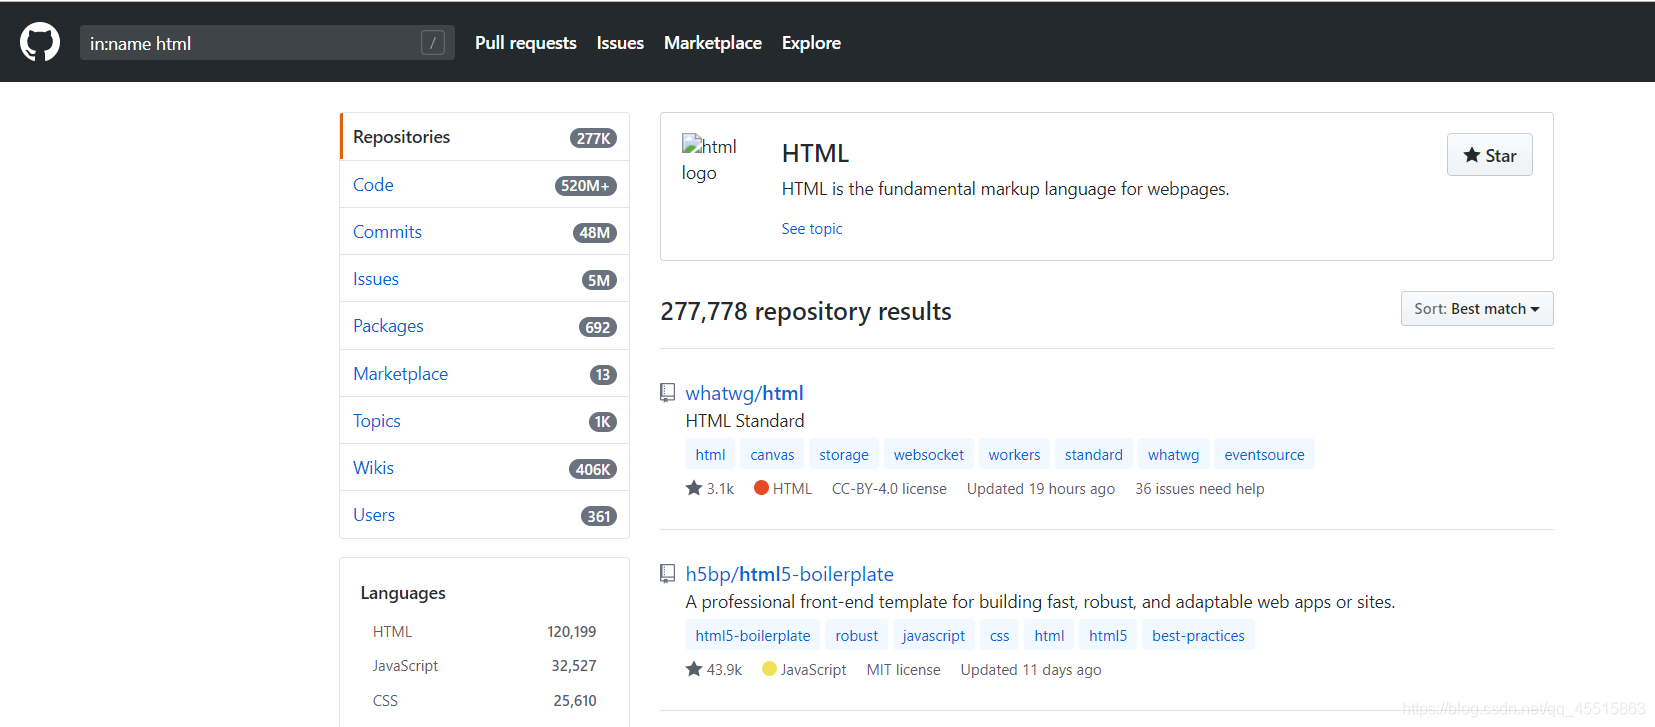
Task: Click the Languages heading
Action: pyautogui.click(x=403, y=593)
